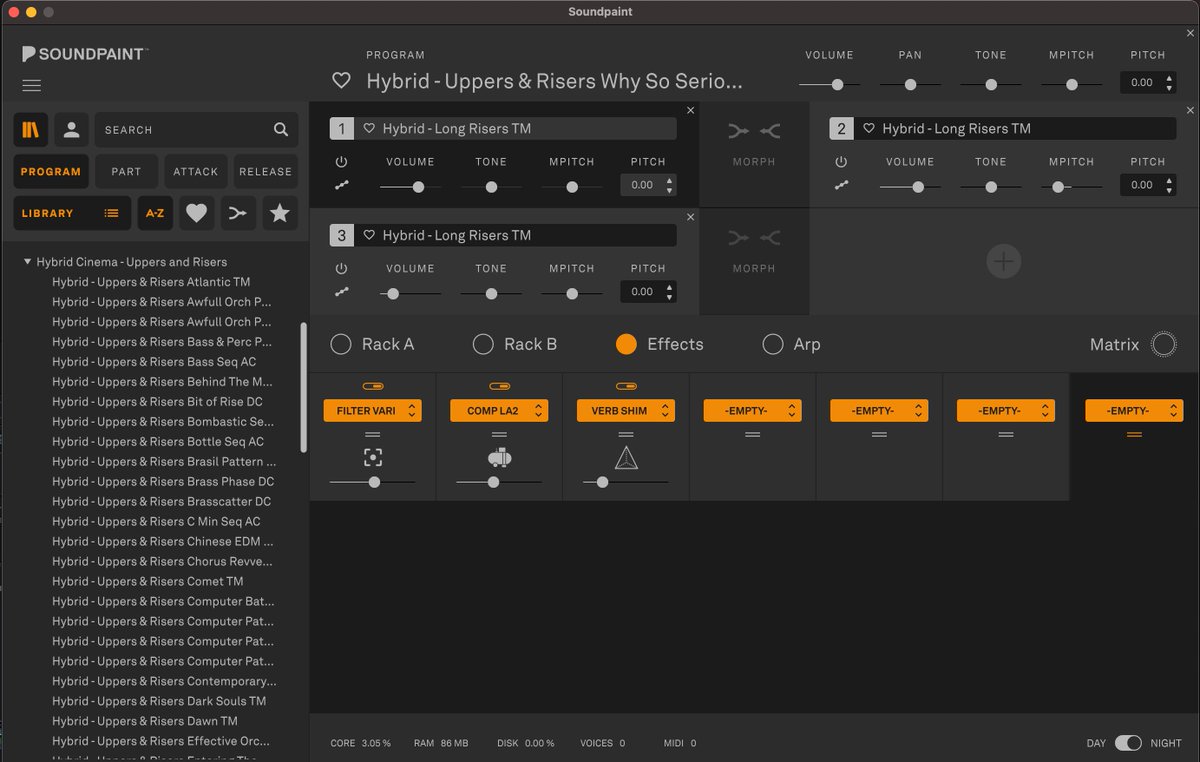Image resolution: width=1200 pixels, height=762 pixels.
Task: Switch to RELEASE tab
Action: [x=266, y=172]
